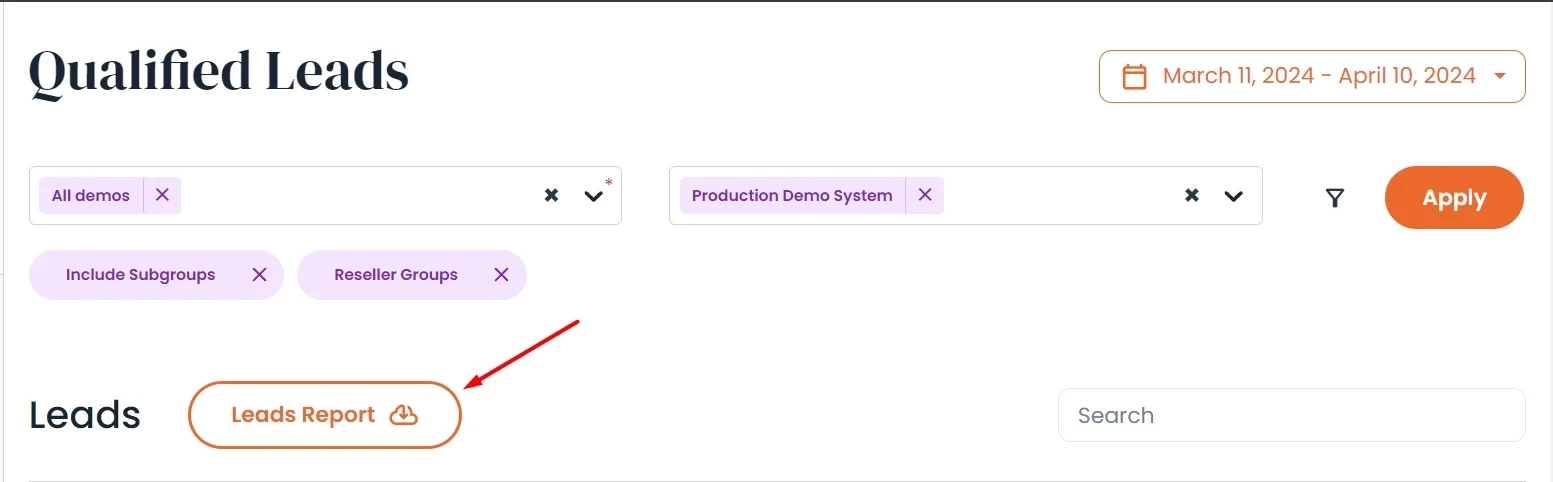Viewport: 1553px width, 482px height.
Task: Open date range dropdown caret
Action: tap(1499, 77)
